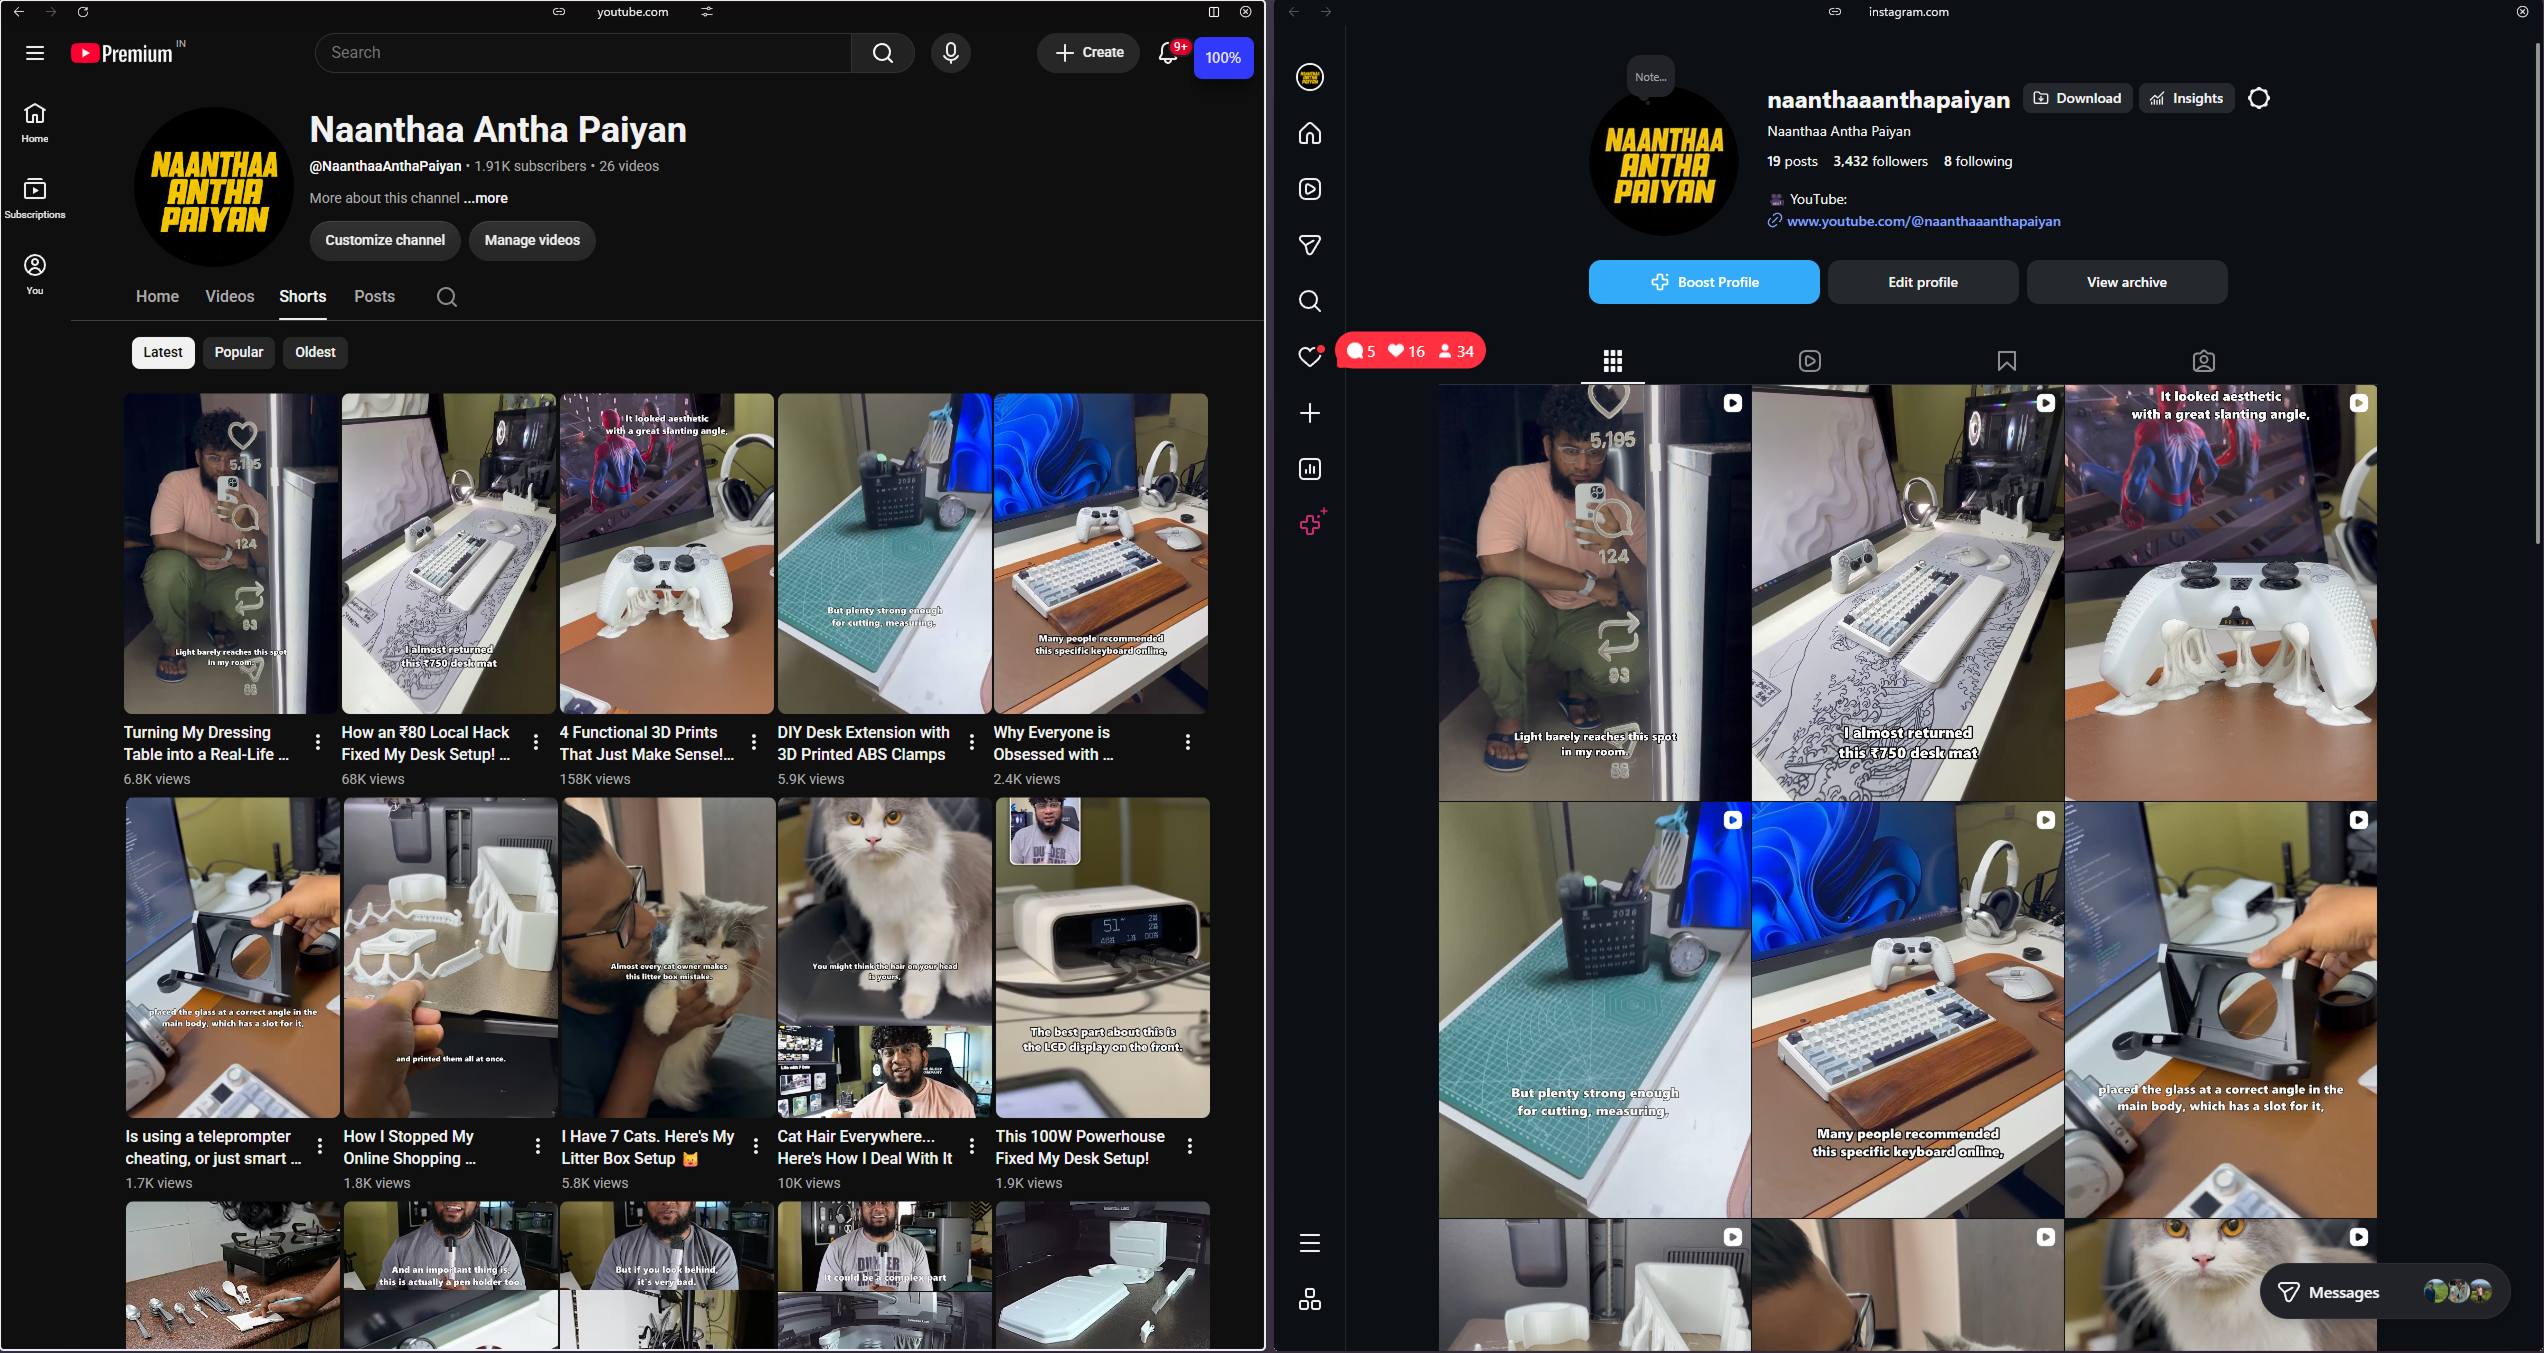2544x1353 pixels.
Task: Switch to Instagram reels profile tab
Action: pos(1809,361)
